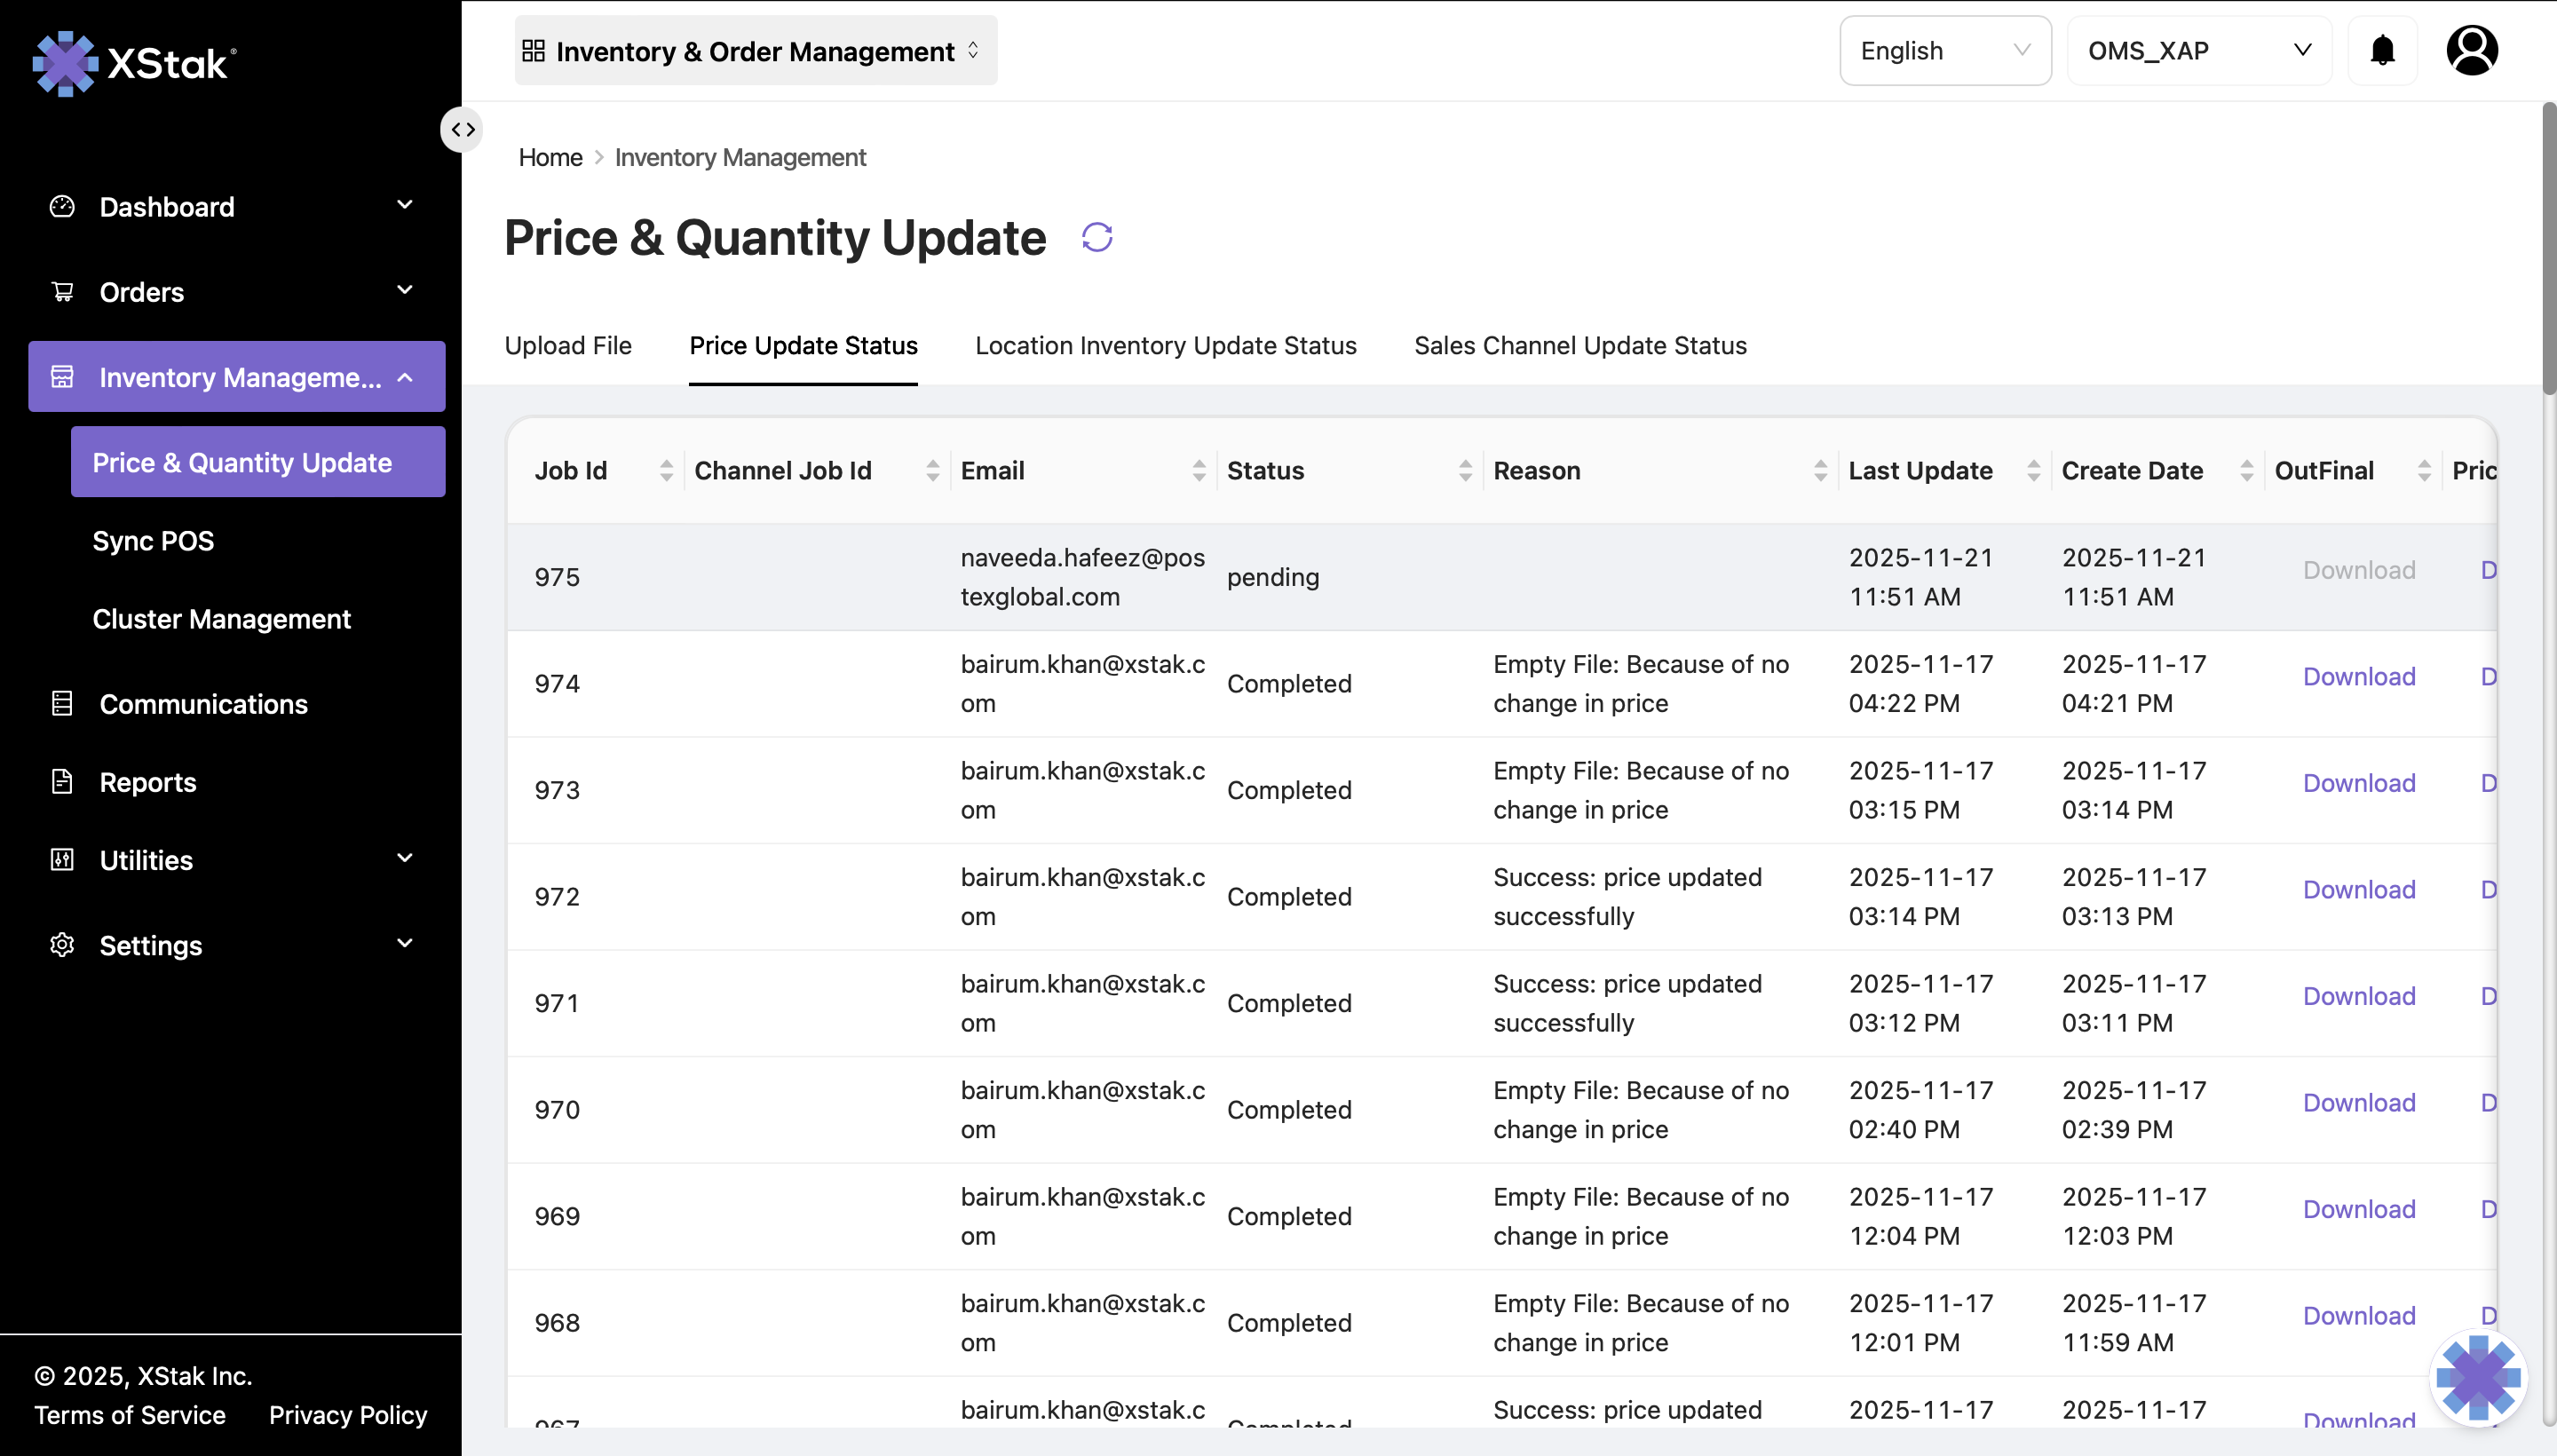Toggle sort on Status column

[x=1465, y=470]
